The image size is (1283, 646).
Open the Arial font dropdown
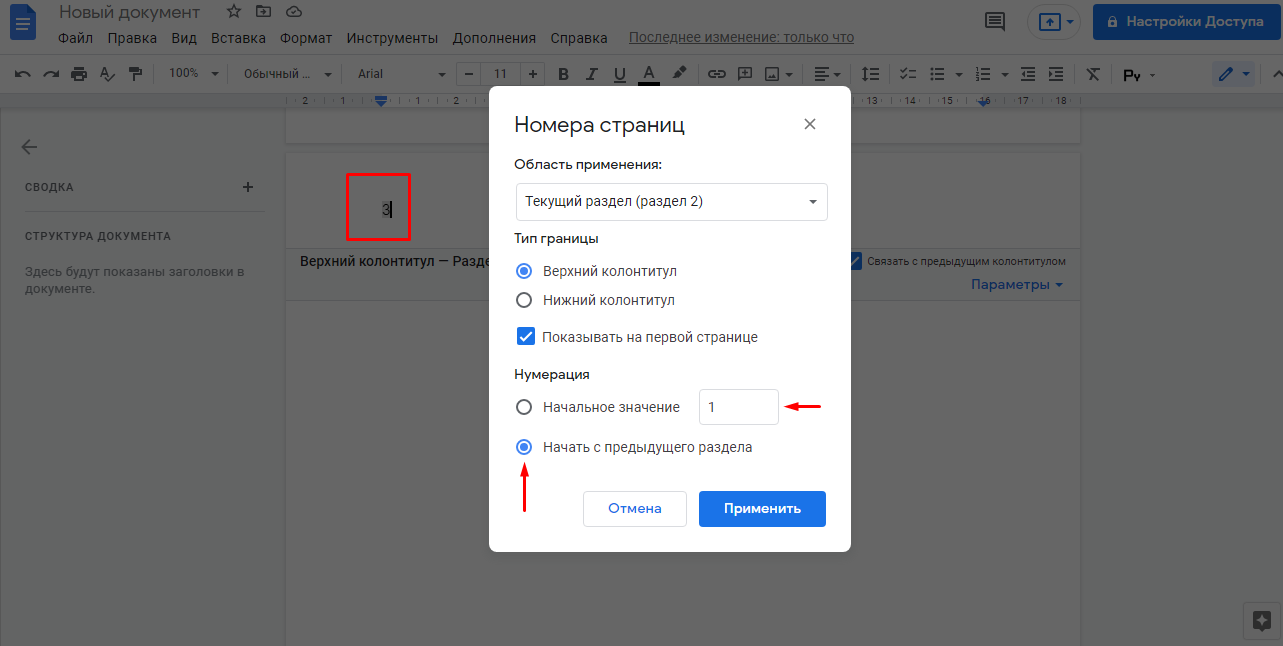pos(398,74)
